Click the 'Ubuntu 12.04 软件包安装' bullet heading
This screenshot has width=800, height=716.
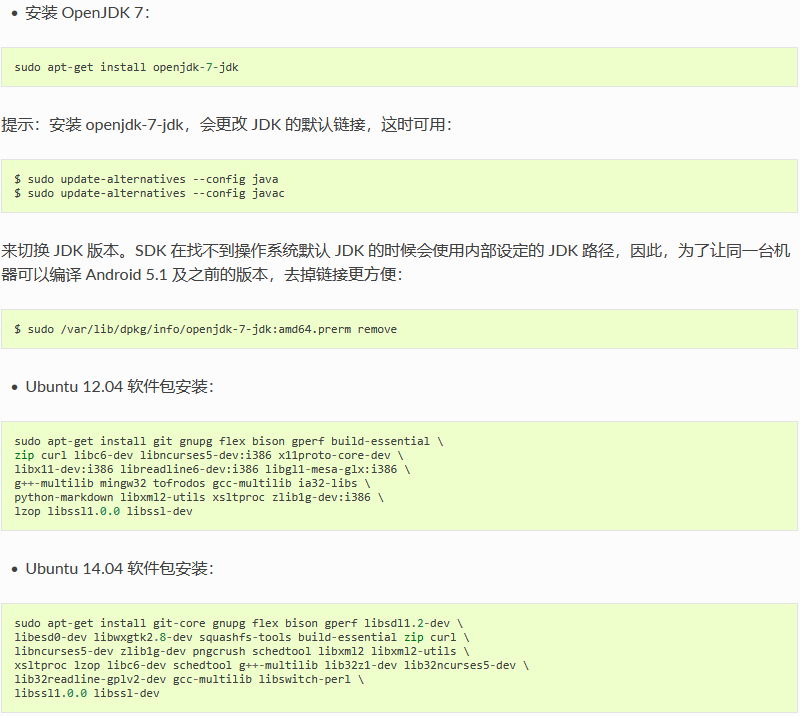point(119,387)
